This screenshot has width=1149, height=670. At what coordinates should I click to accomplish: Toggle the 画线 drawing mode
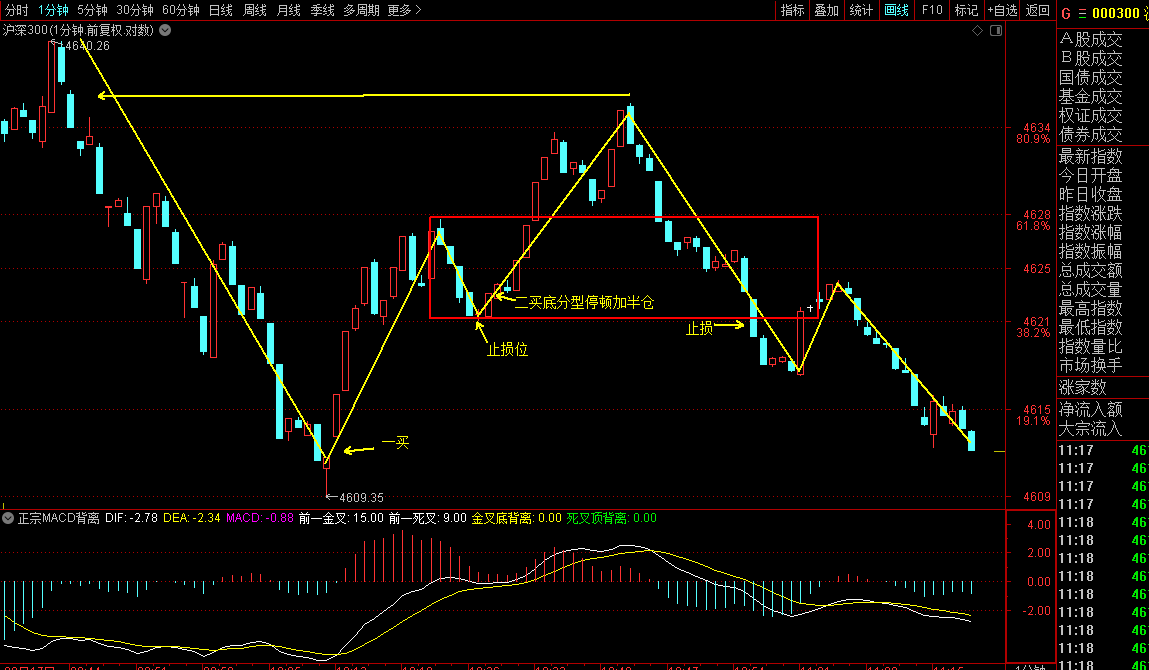(x=896, y=10)
